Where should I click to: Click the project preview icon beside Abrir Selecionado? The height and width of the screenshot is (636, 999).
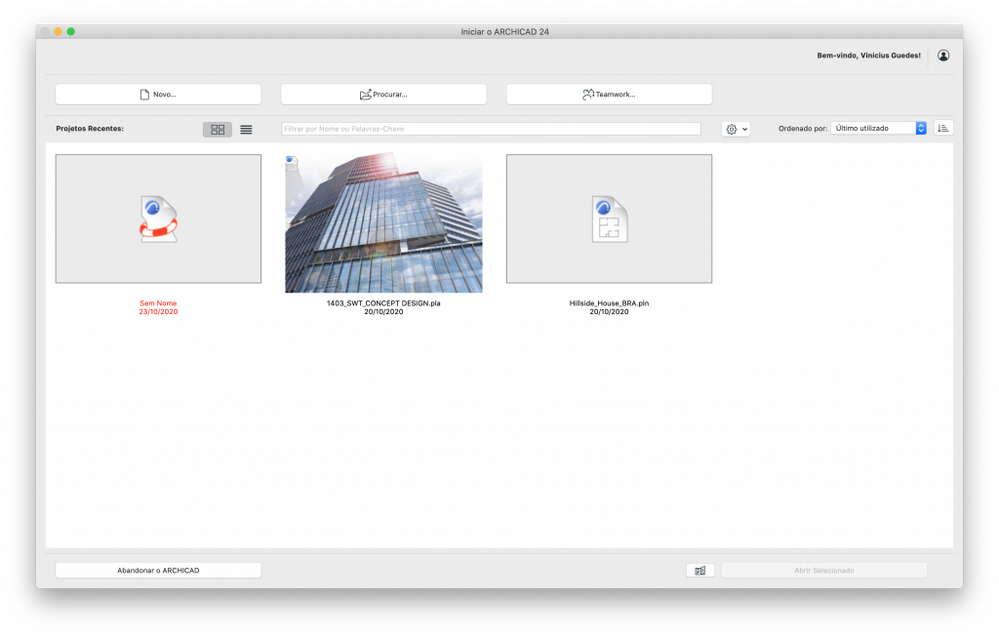(700, 569)
